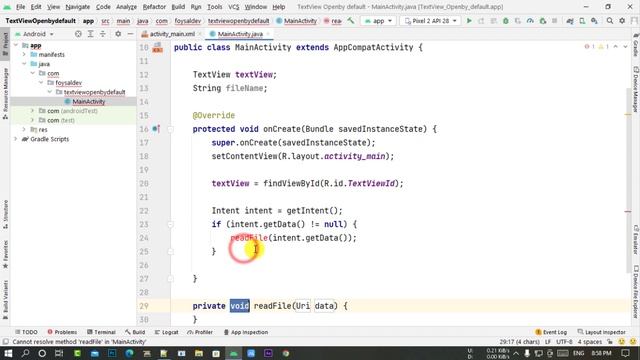Image resolution: width=640 pixels, height=360 pixels.
Task: Click the override gutter icon on line 16
Action: click(156, 129)
